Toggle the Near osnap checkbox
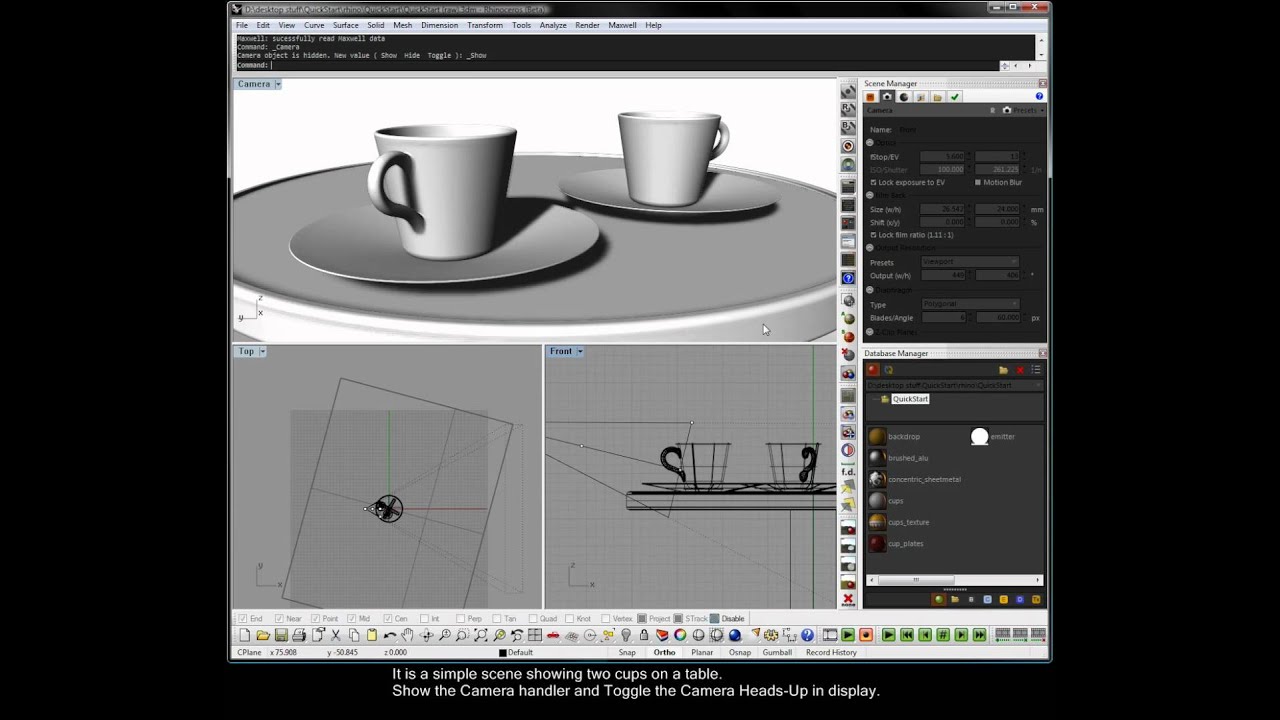This screenshot has height=720, width=1280. pos(279,619)
